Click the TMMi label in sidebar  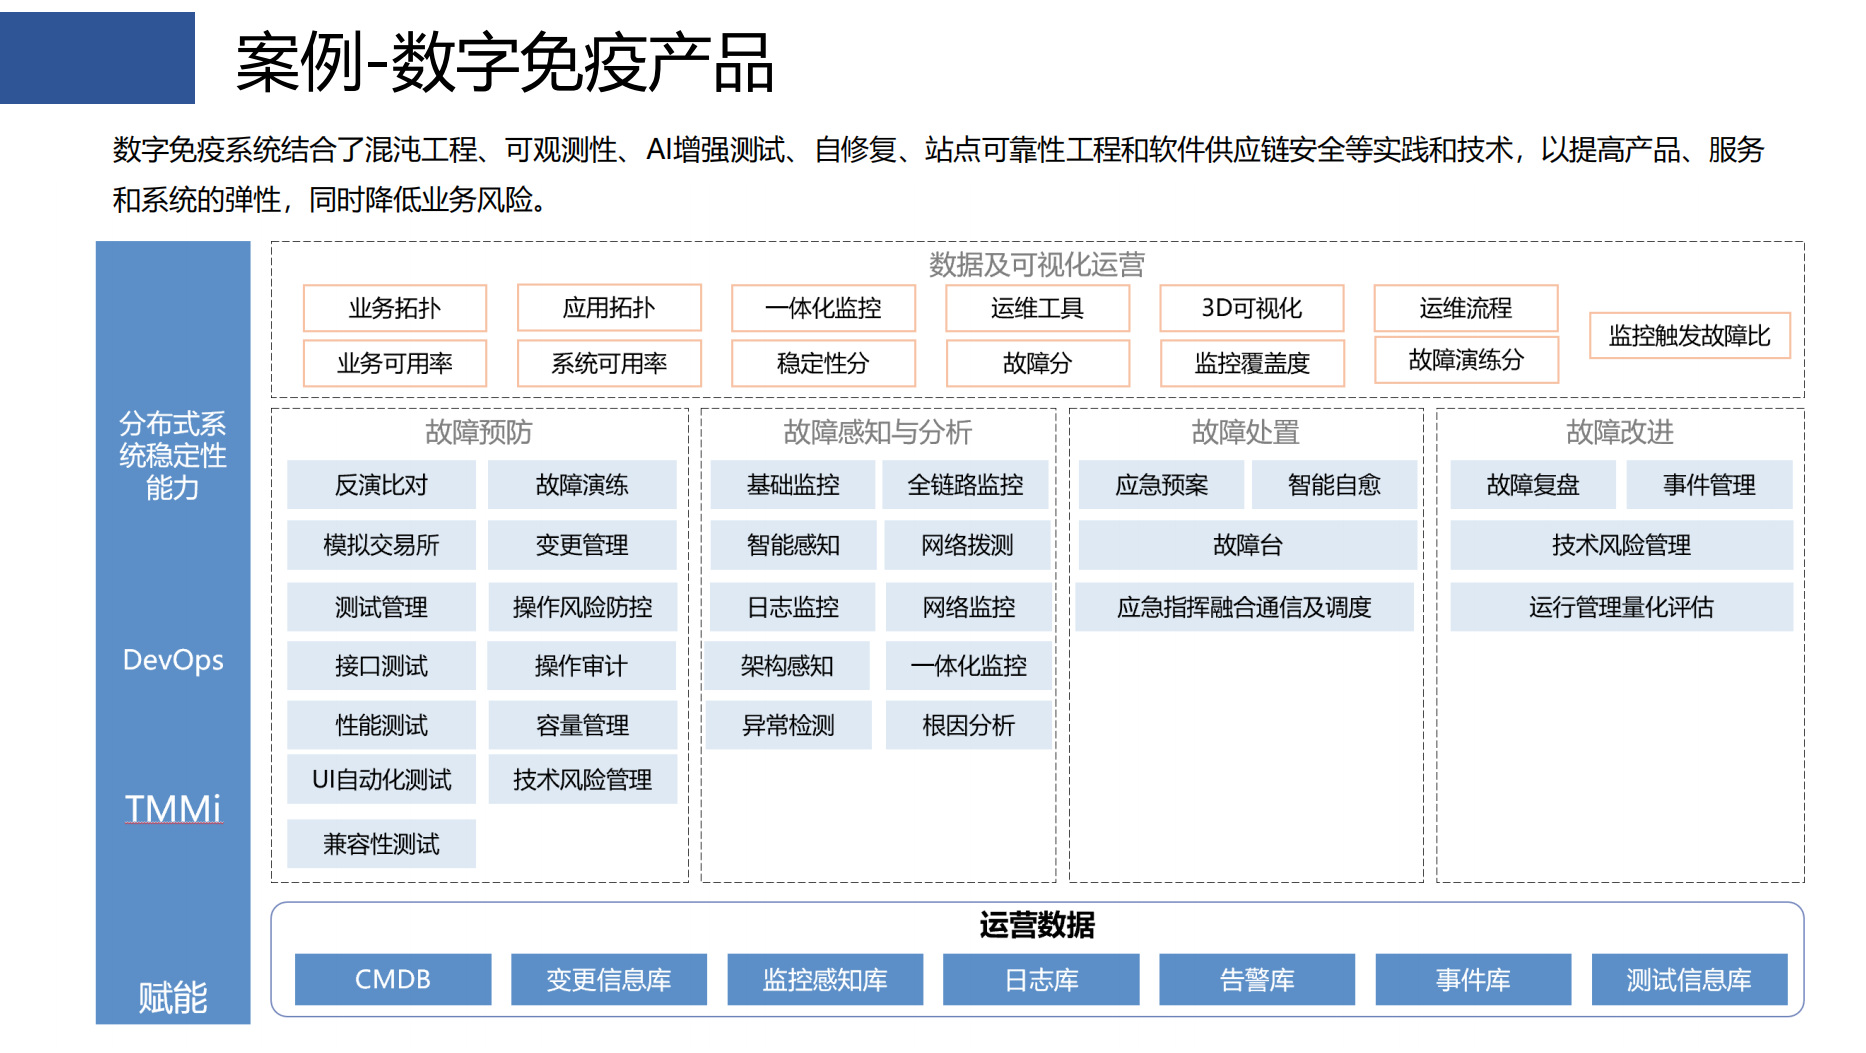pyautogui.click(x=173, y=808)
